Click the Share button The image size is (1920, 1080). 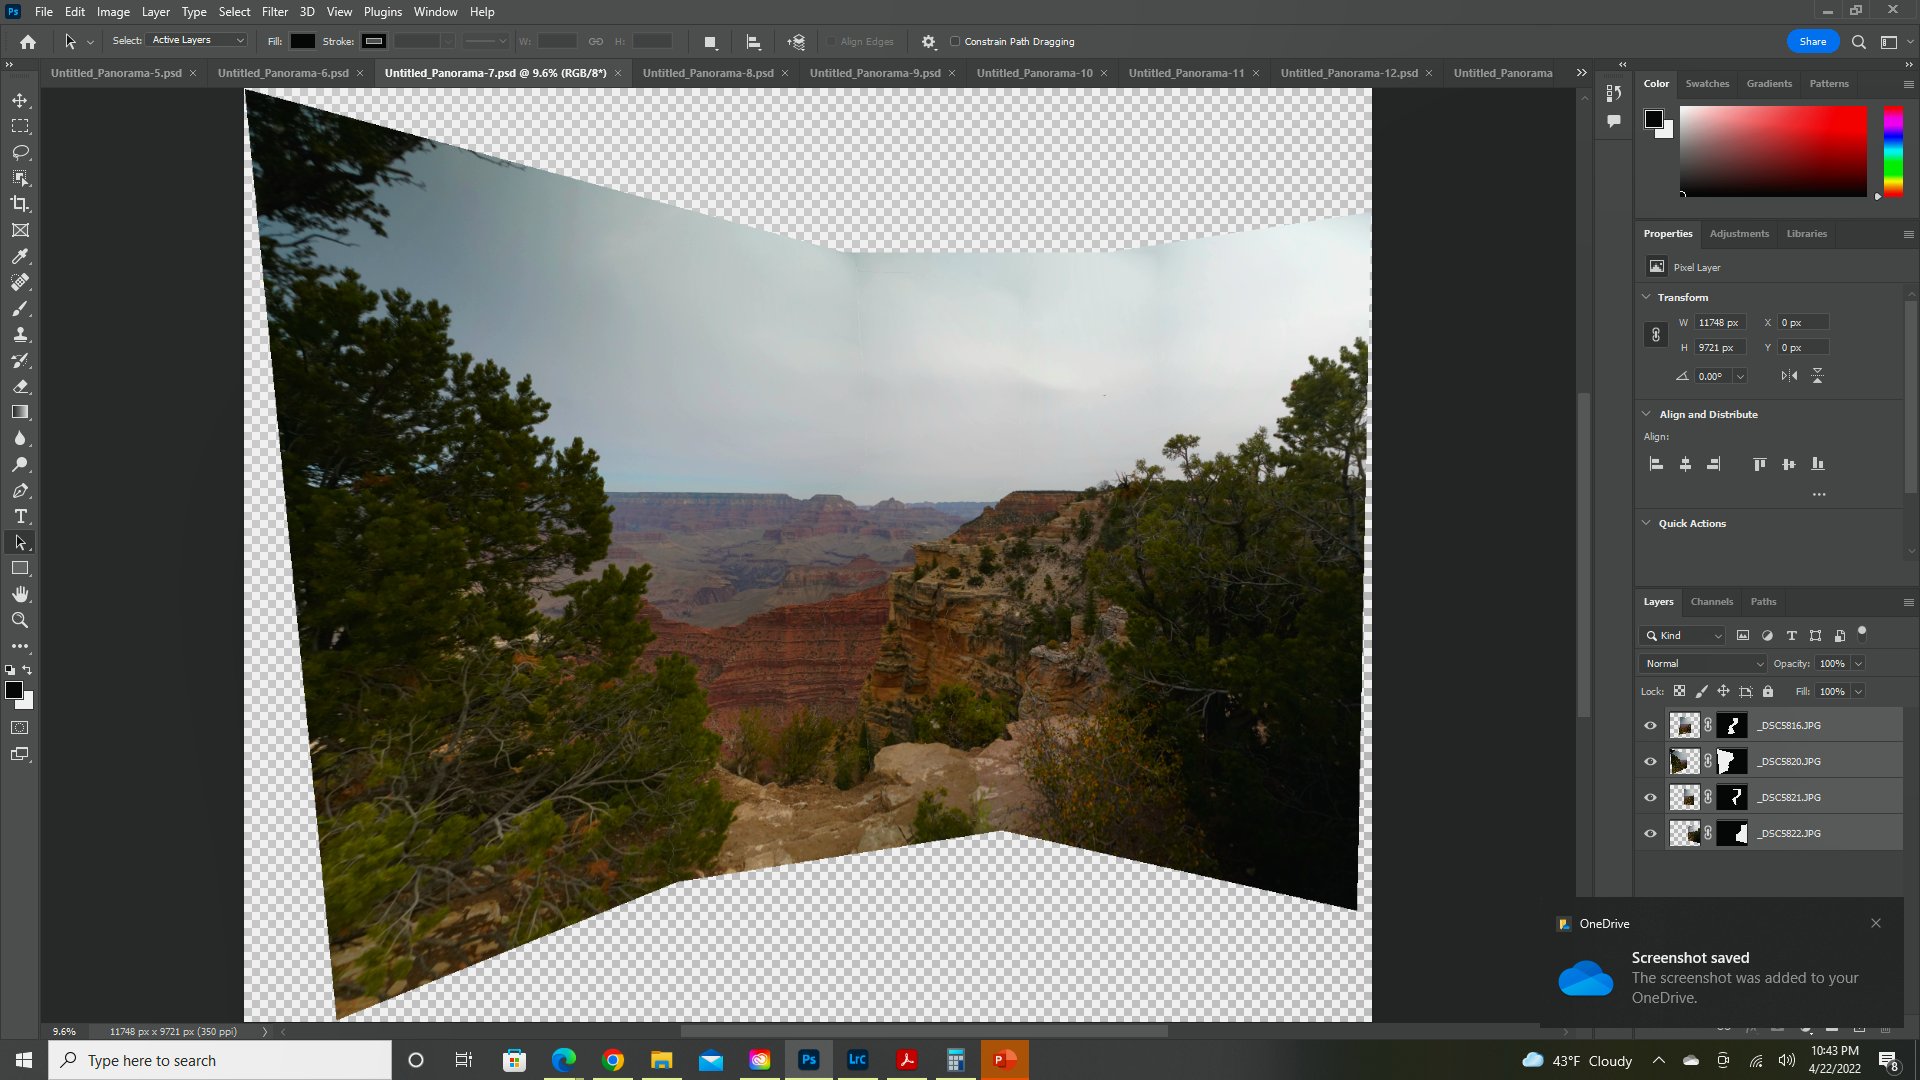[1812, 42]
